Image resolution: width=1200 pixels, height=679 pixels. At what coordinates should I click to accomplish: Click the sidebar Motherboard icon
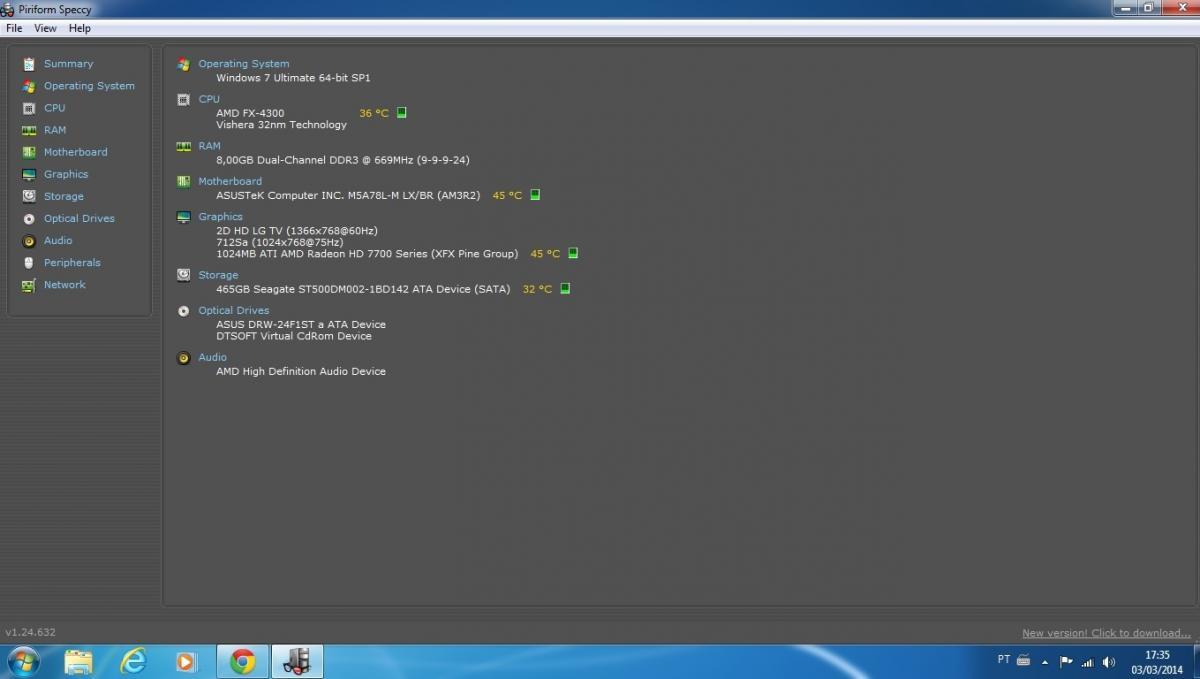(x=29, y=152)
